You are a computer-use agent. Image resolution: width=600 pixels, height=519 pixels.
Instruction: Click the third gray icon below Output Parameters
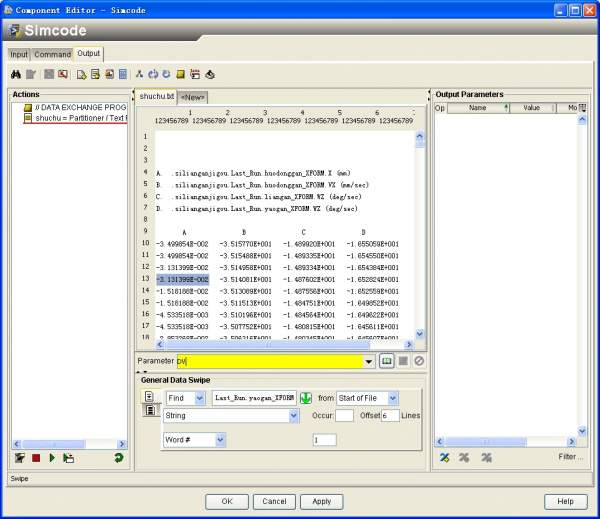[x=486, y=457]
